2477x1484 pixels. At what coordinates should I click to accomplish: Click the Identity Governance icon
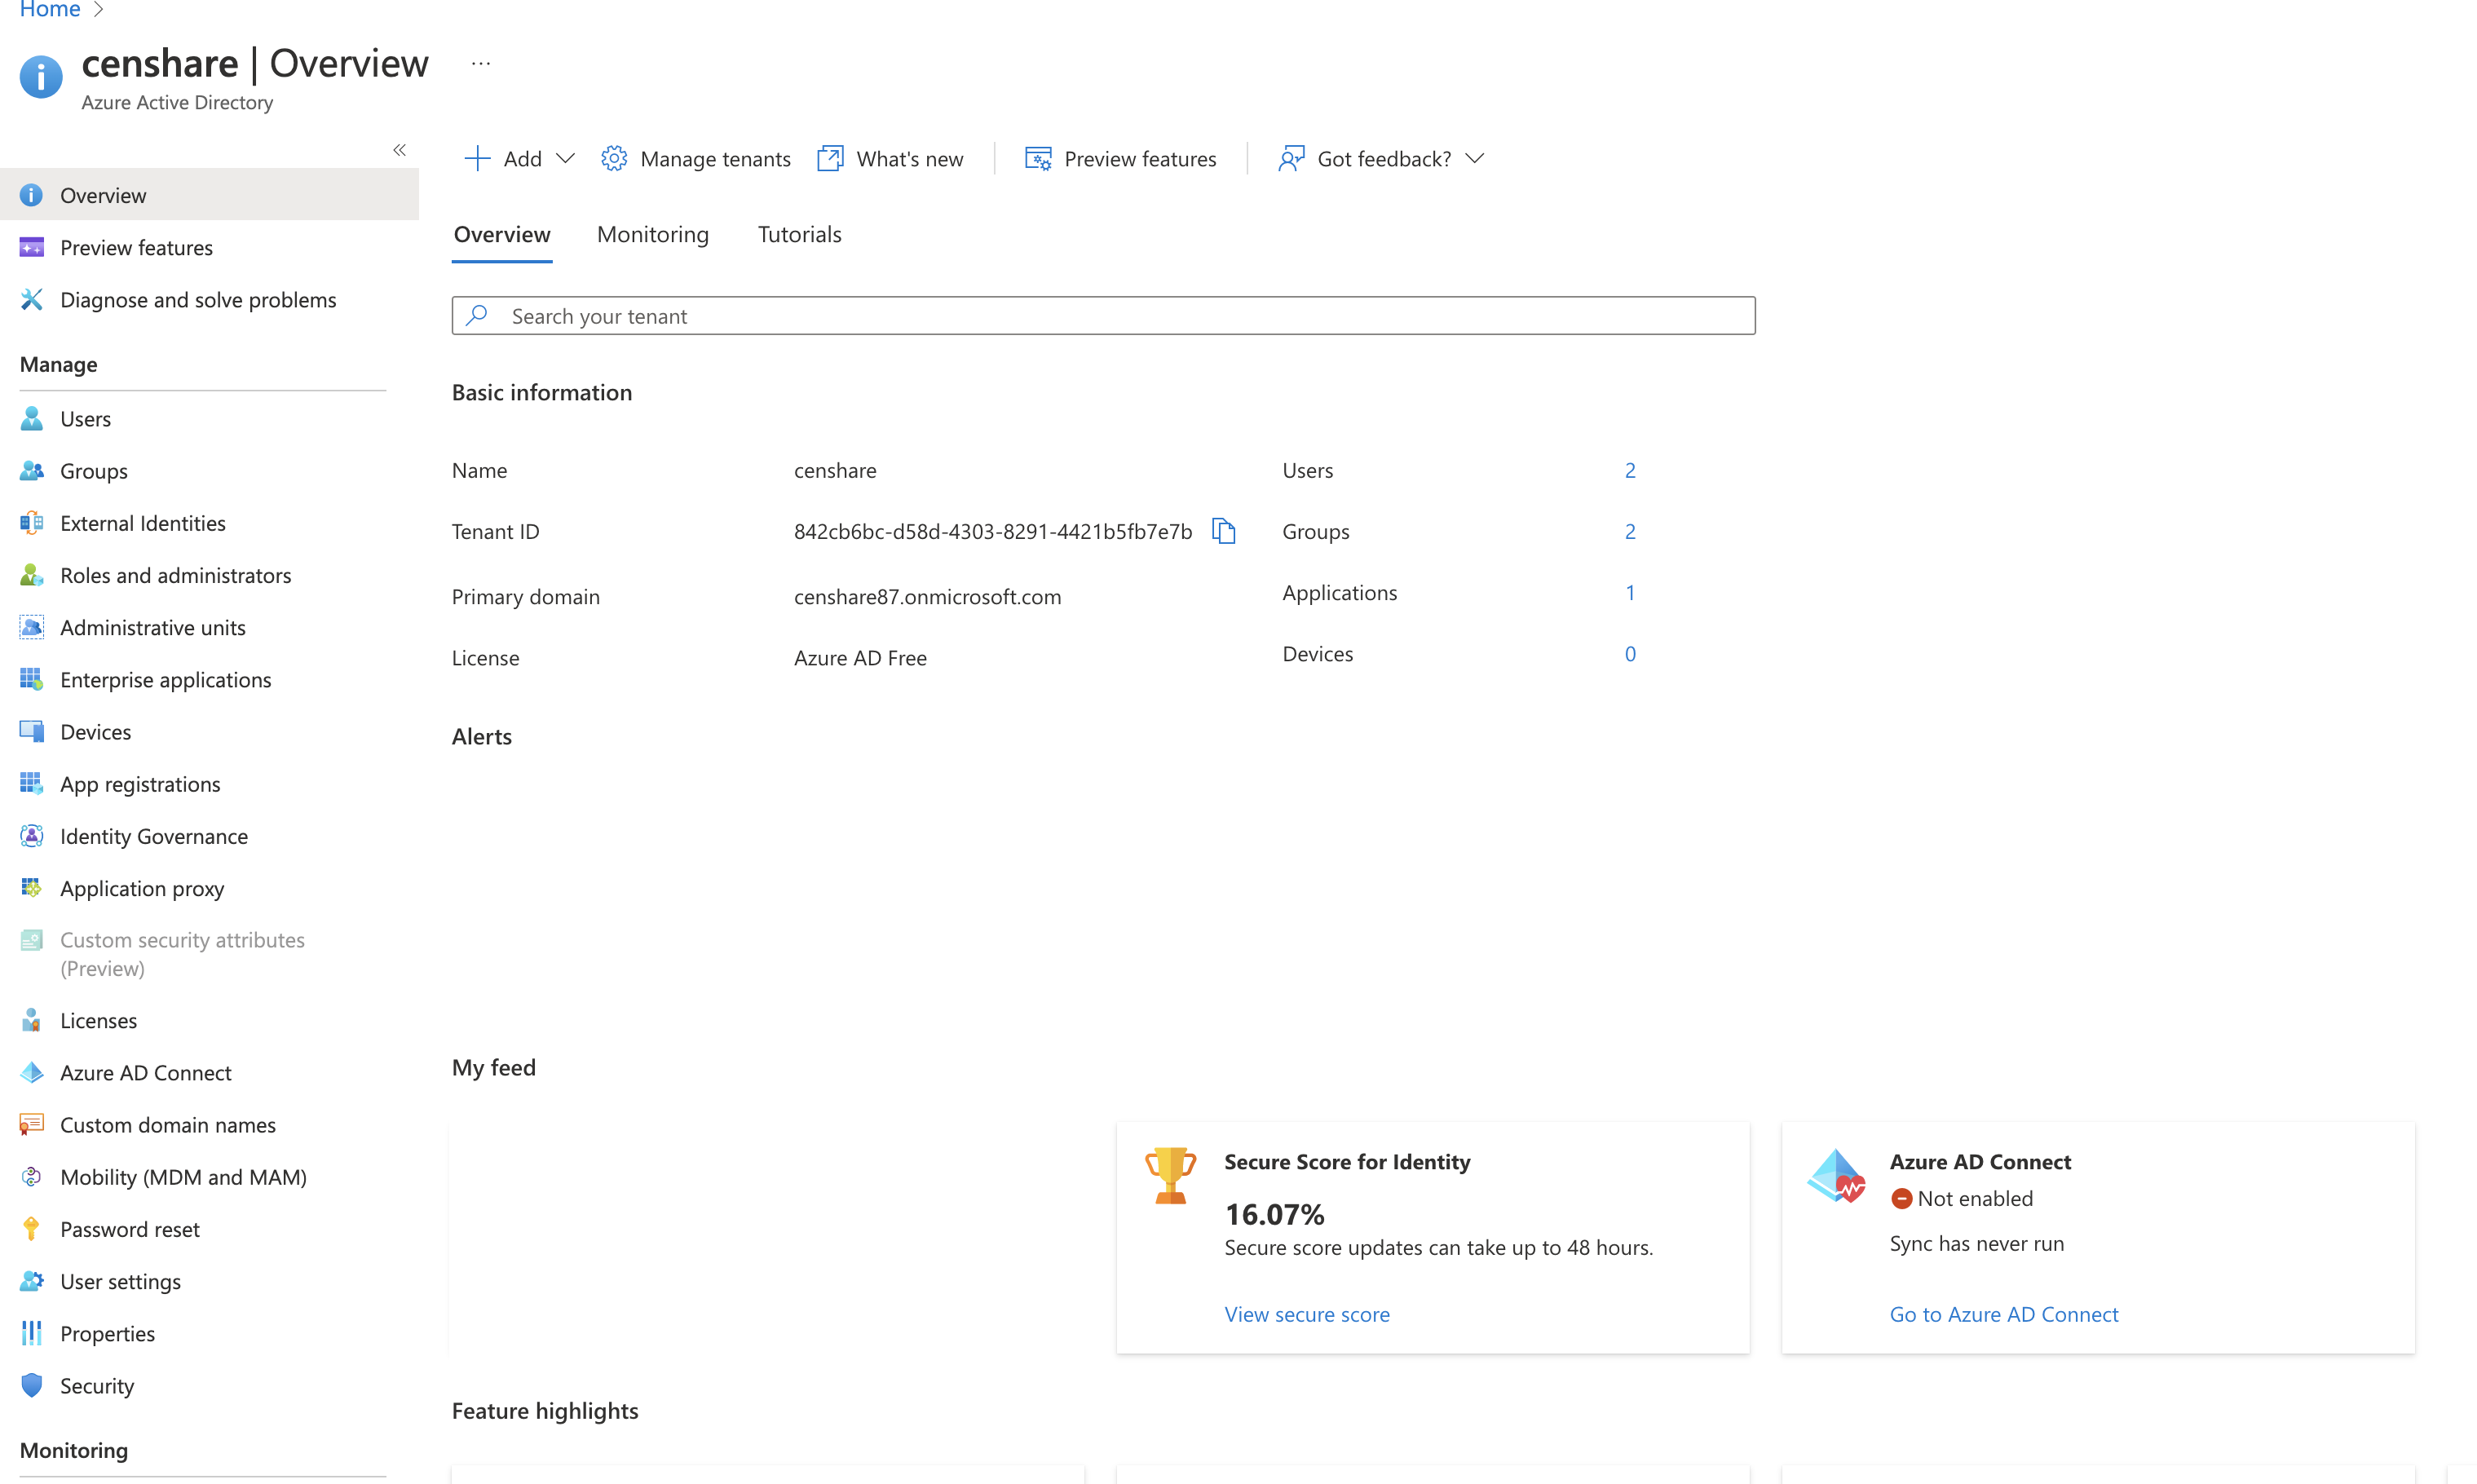32,836
